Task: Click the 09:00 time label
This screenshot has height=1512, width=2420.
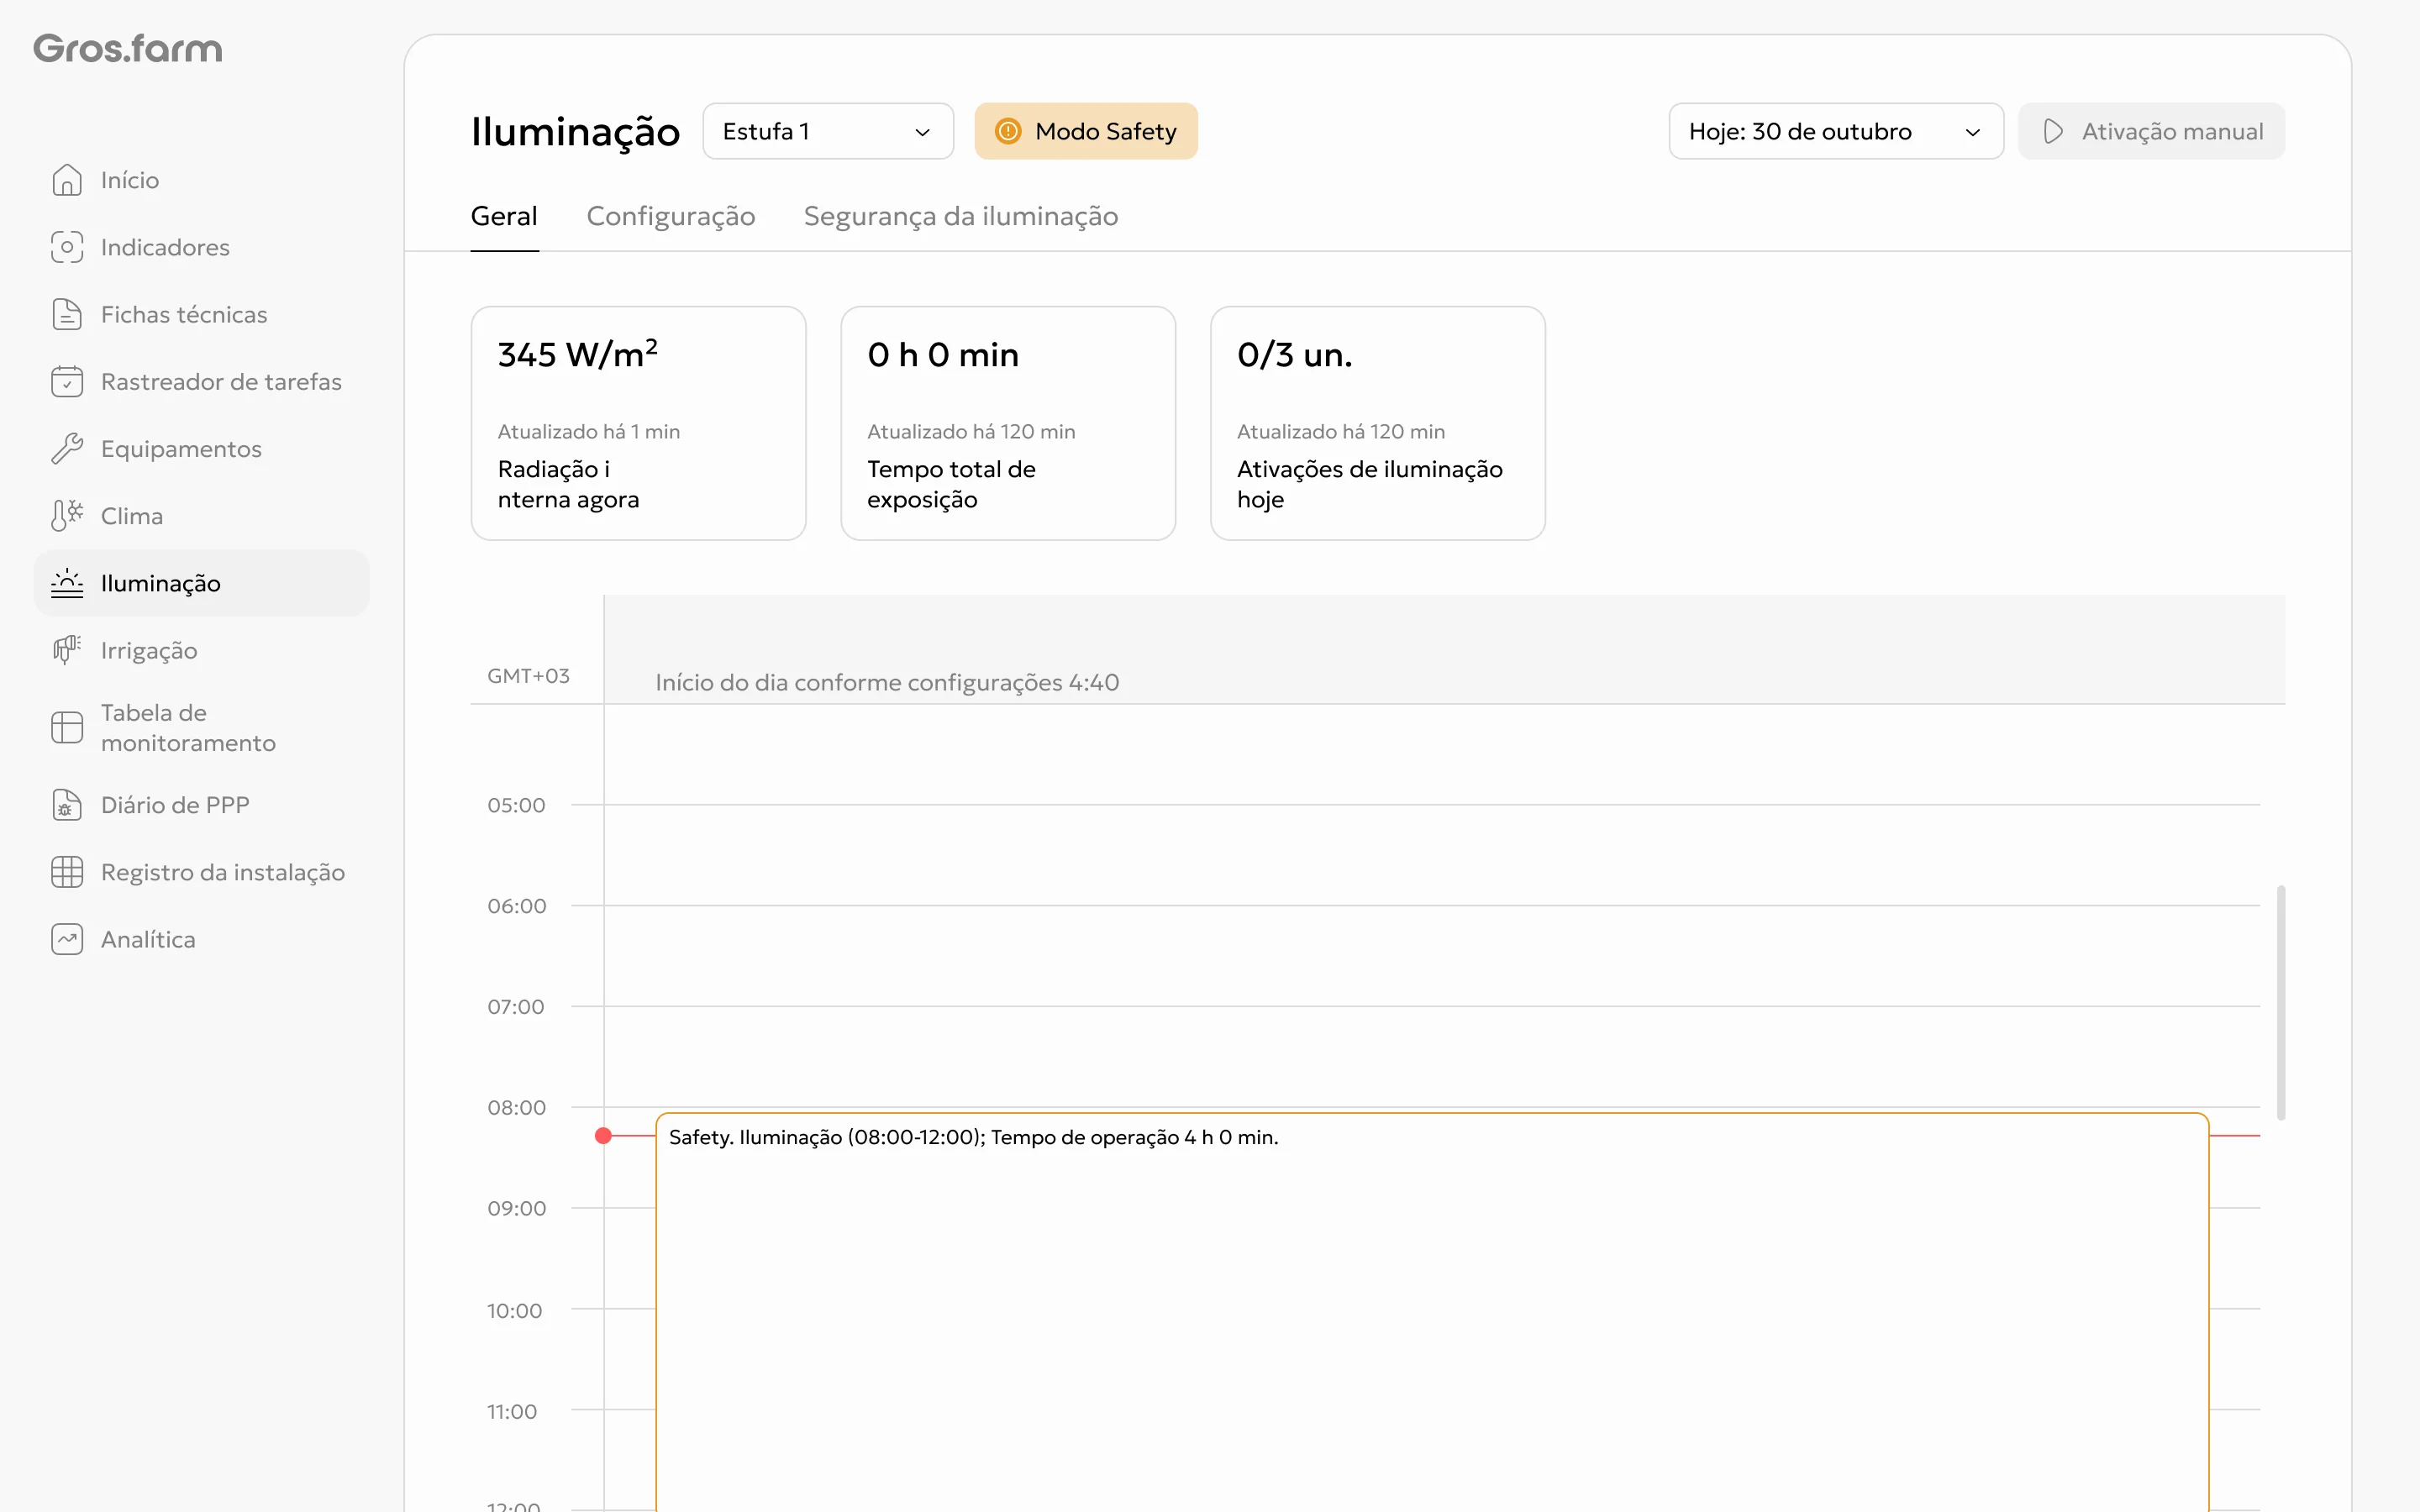Action: 516,1208
